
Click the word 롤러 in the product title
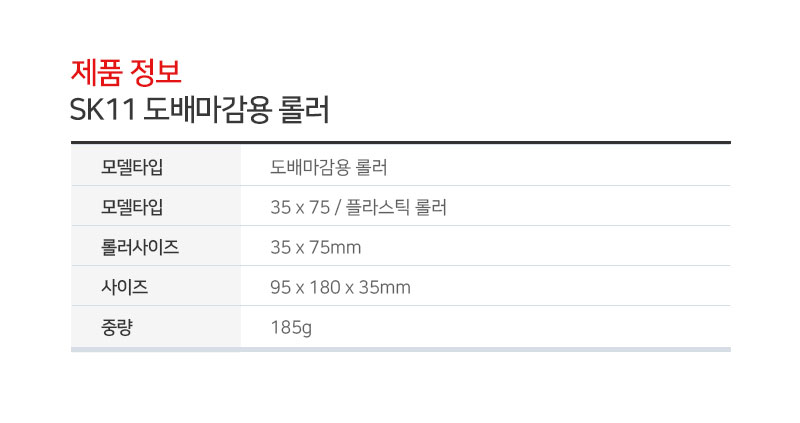click(304, 110)
